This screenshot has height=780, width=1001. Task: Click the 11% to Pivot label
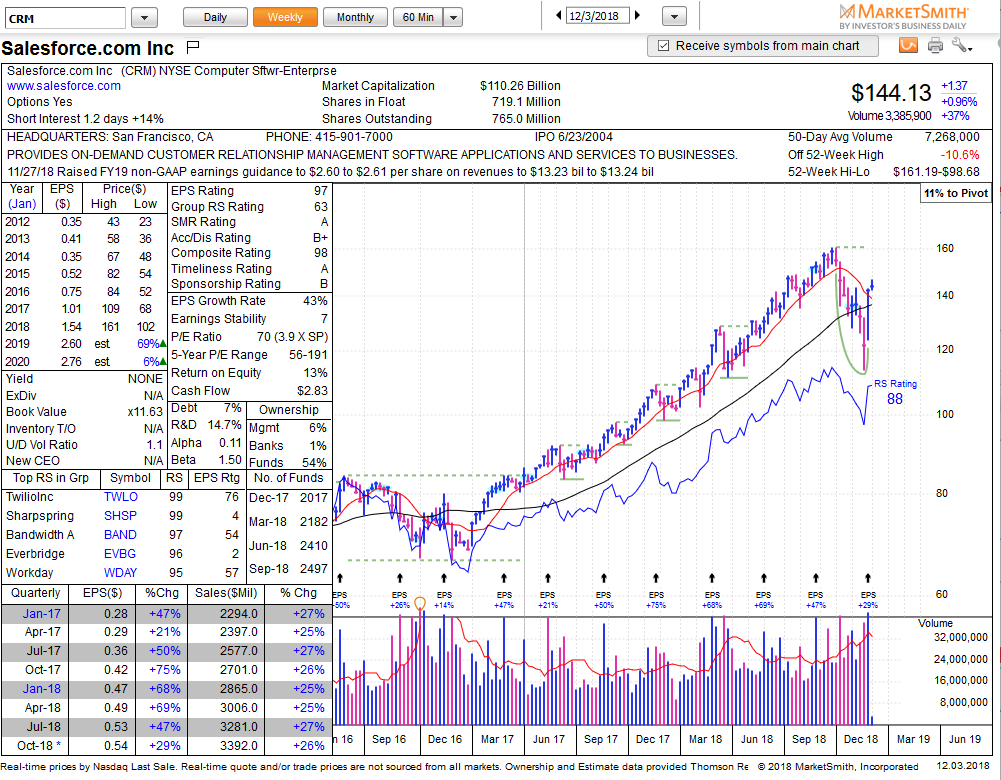(x=956, y=193)
